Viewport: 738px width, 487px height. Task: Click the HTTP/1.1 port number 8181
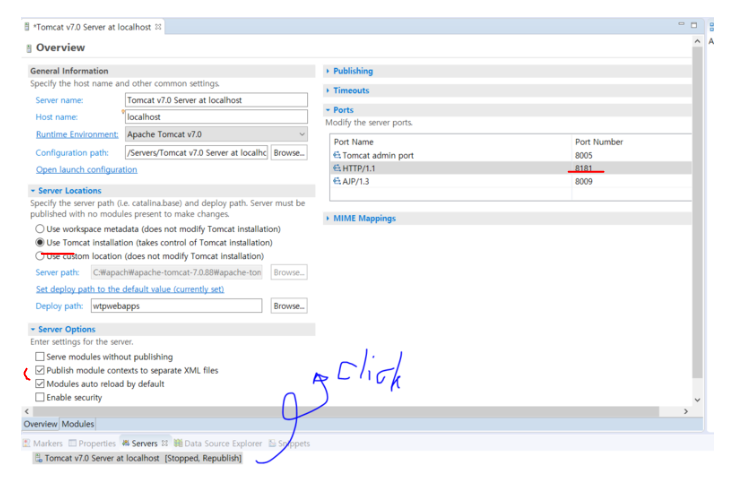coord(584,168)
